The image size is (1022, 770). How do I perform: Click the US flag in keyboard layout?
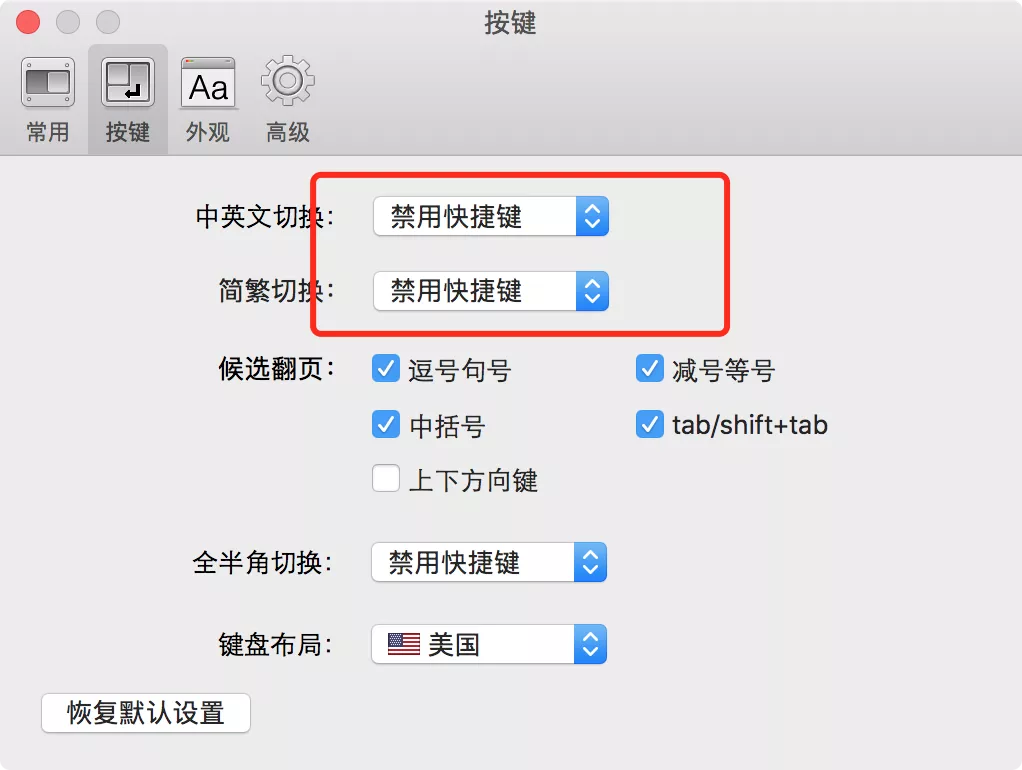click(x=403, y=644)
